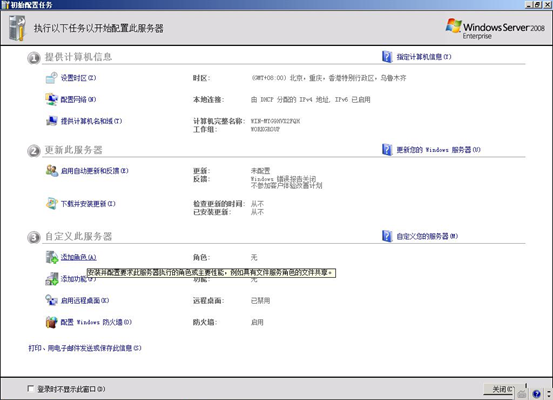
Task: Open 更新您的 Windows 服务器 help link
Action: (x=438, y=150)
